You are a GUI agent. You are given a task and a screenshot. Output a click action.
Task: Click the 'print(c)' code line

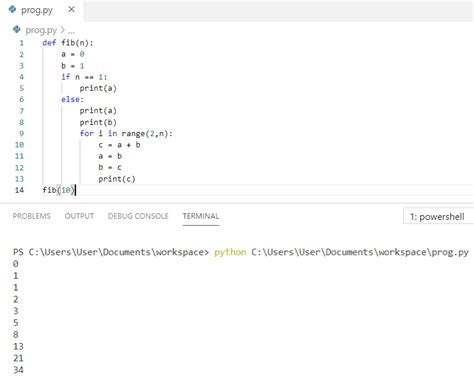[117, 179]
